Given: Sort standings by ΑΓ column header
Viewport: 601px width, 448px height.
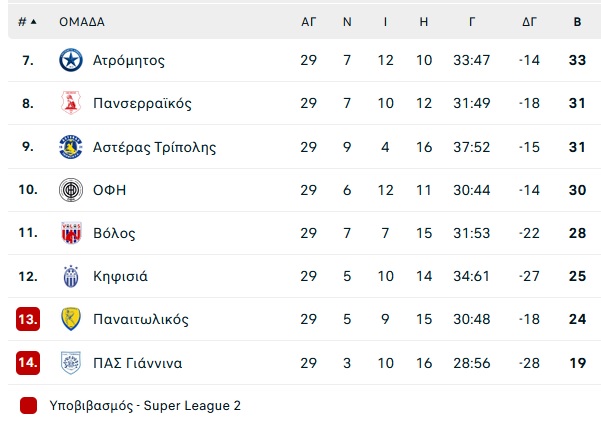Looking at the screenshot, I should [309, 22].
